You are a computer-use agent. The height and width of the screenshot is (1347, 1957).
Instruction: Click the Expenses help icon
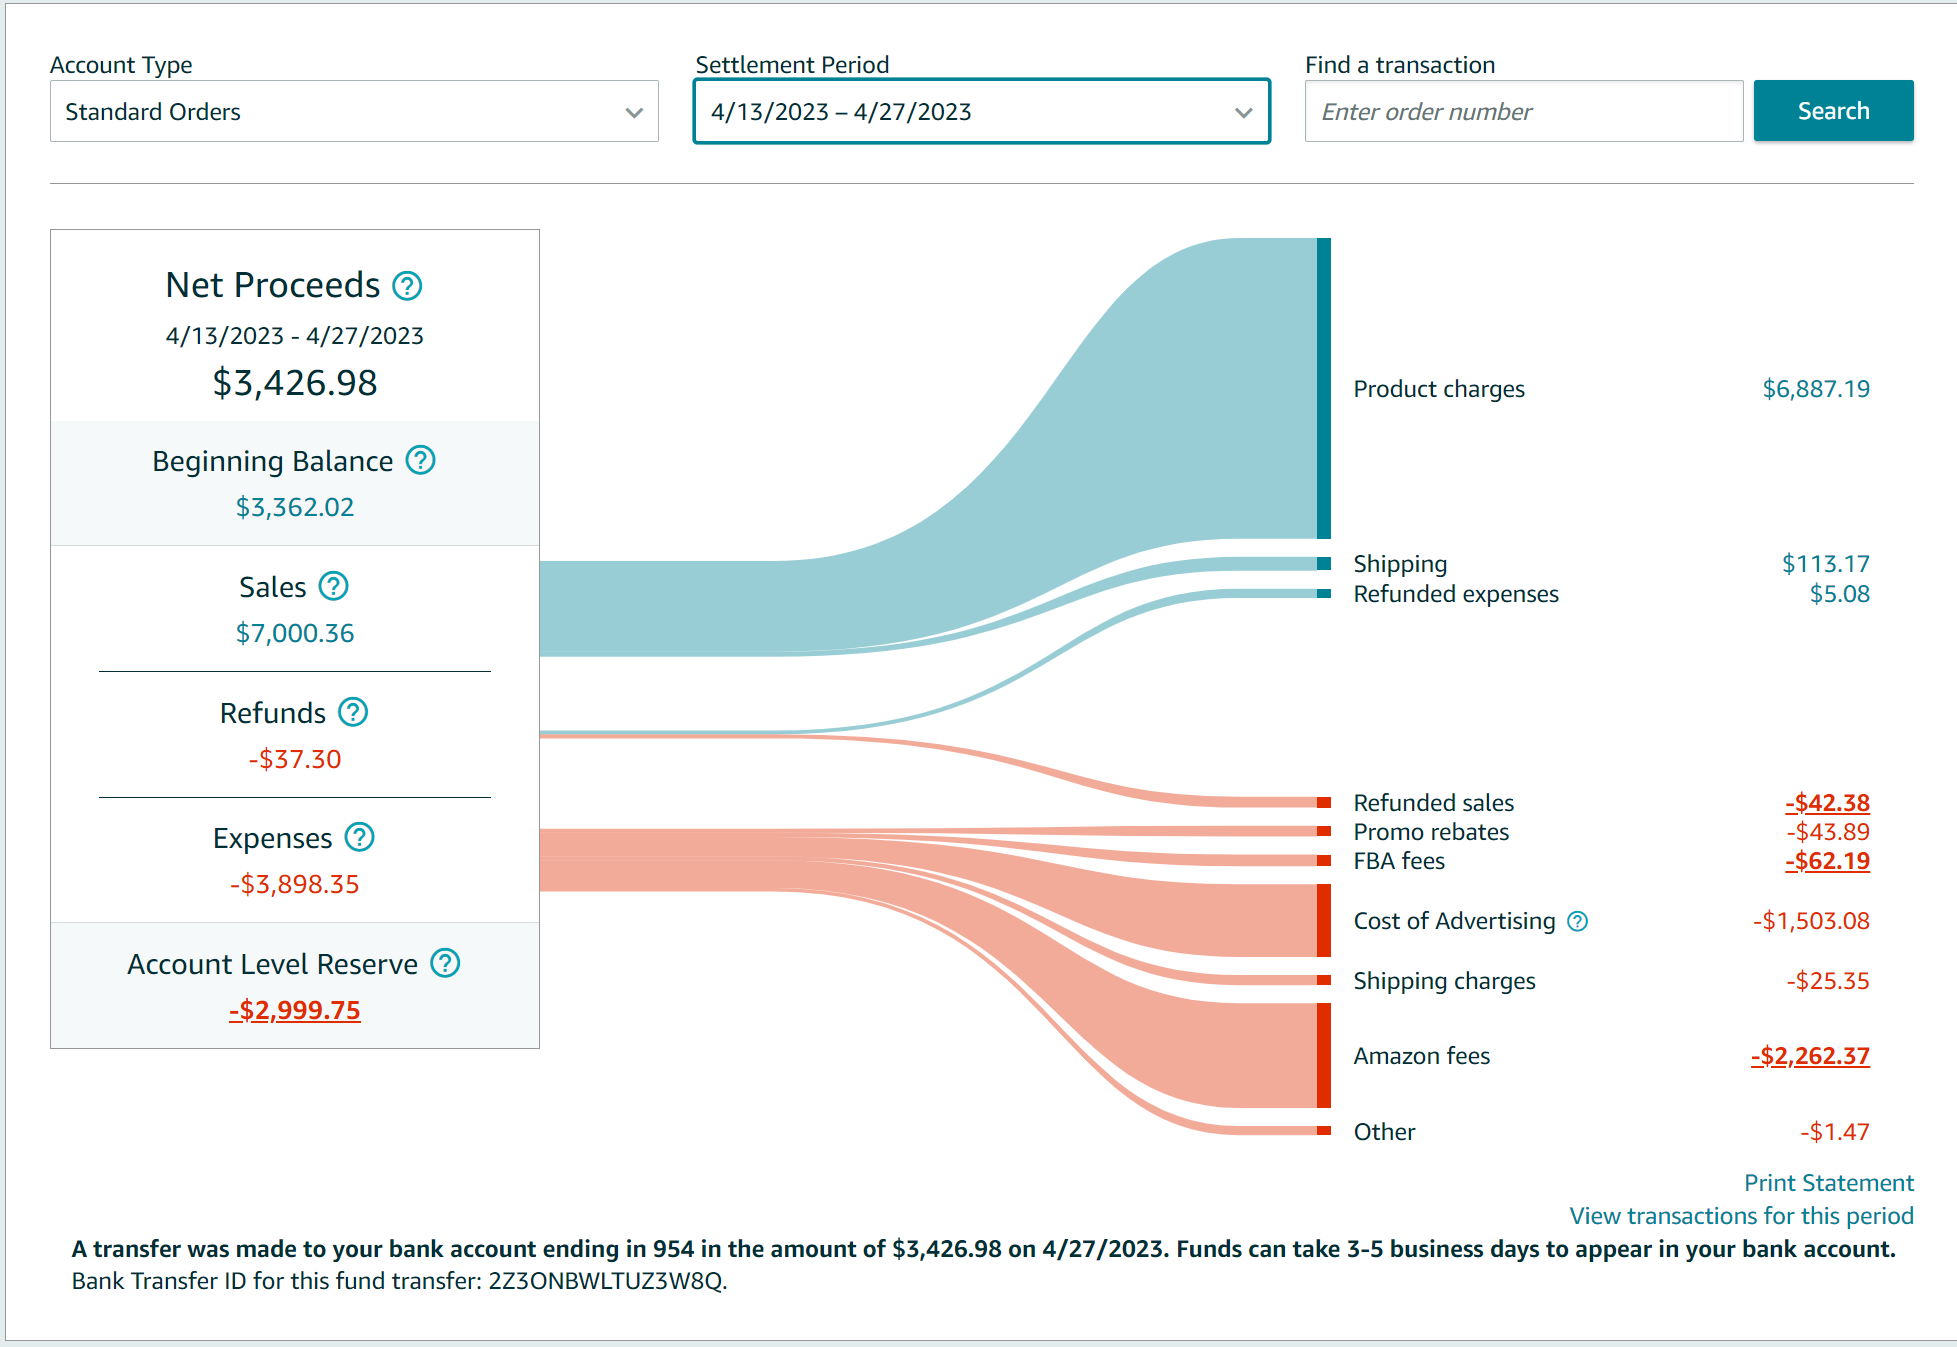tap(359, 838)
